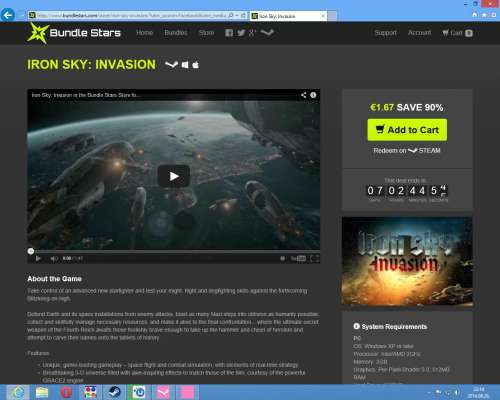Viewport: 500px width, 400px height.
Task: Open the Bundles menu item
Action: click(x=176, y=33)
